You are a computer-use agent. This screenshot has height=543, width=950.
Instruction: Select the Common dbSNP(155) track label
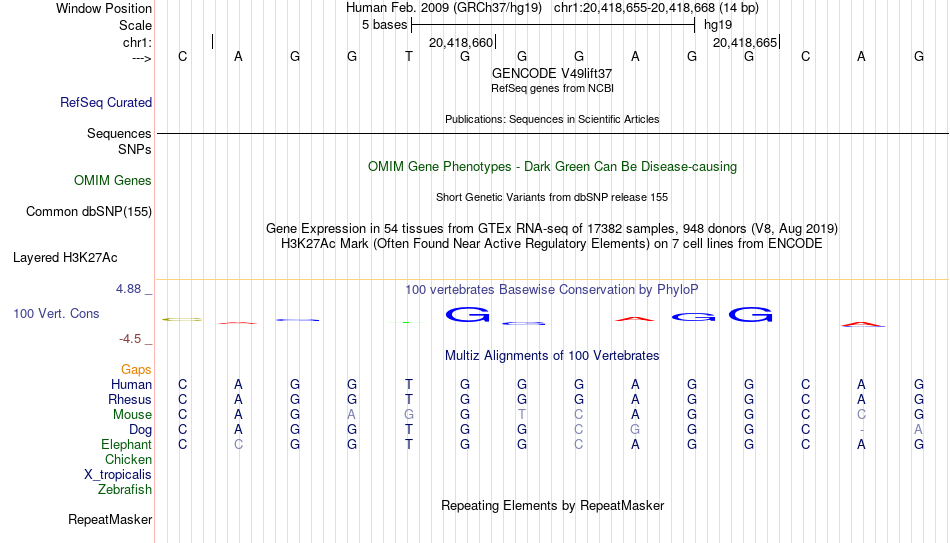point(88,212)
